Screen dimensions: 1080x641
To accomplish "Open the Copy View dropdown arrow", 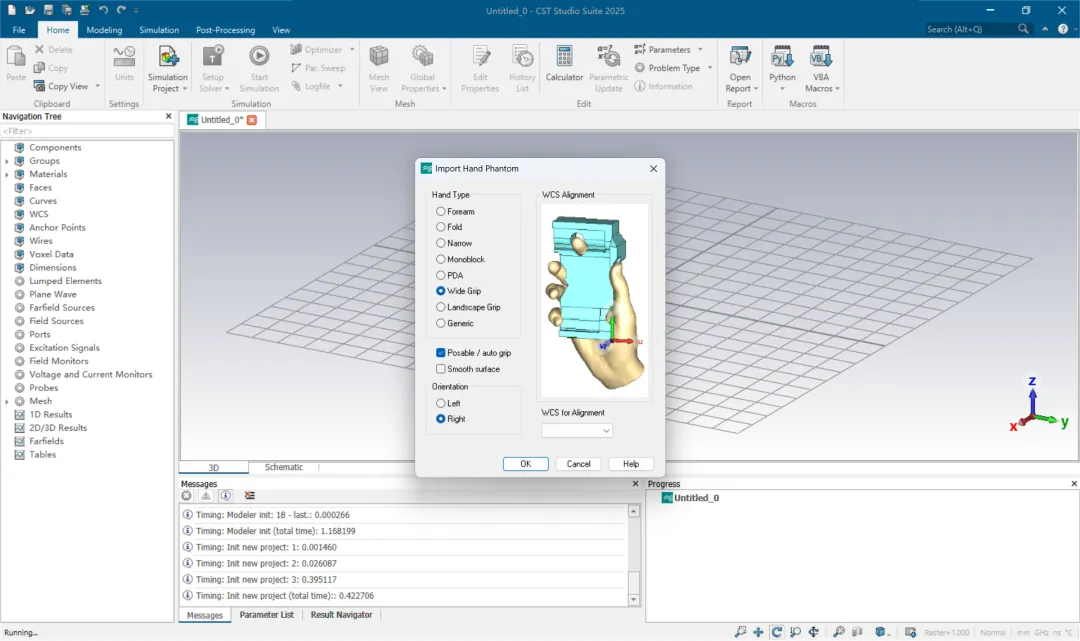I will (97, 86).
